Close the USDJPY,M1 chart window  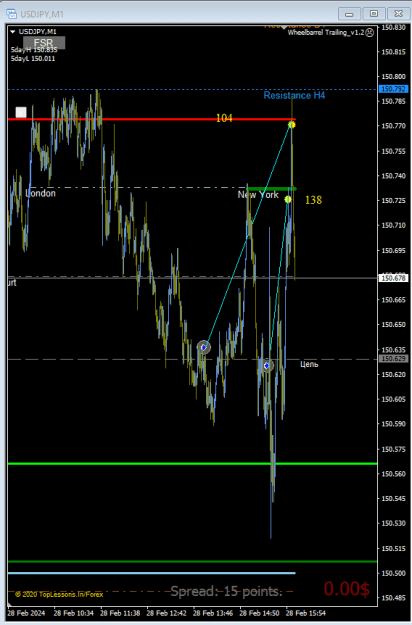[398, 14]
